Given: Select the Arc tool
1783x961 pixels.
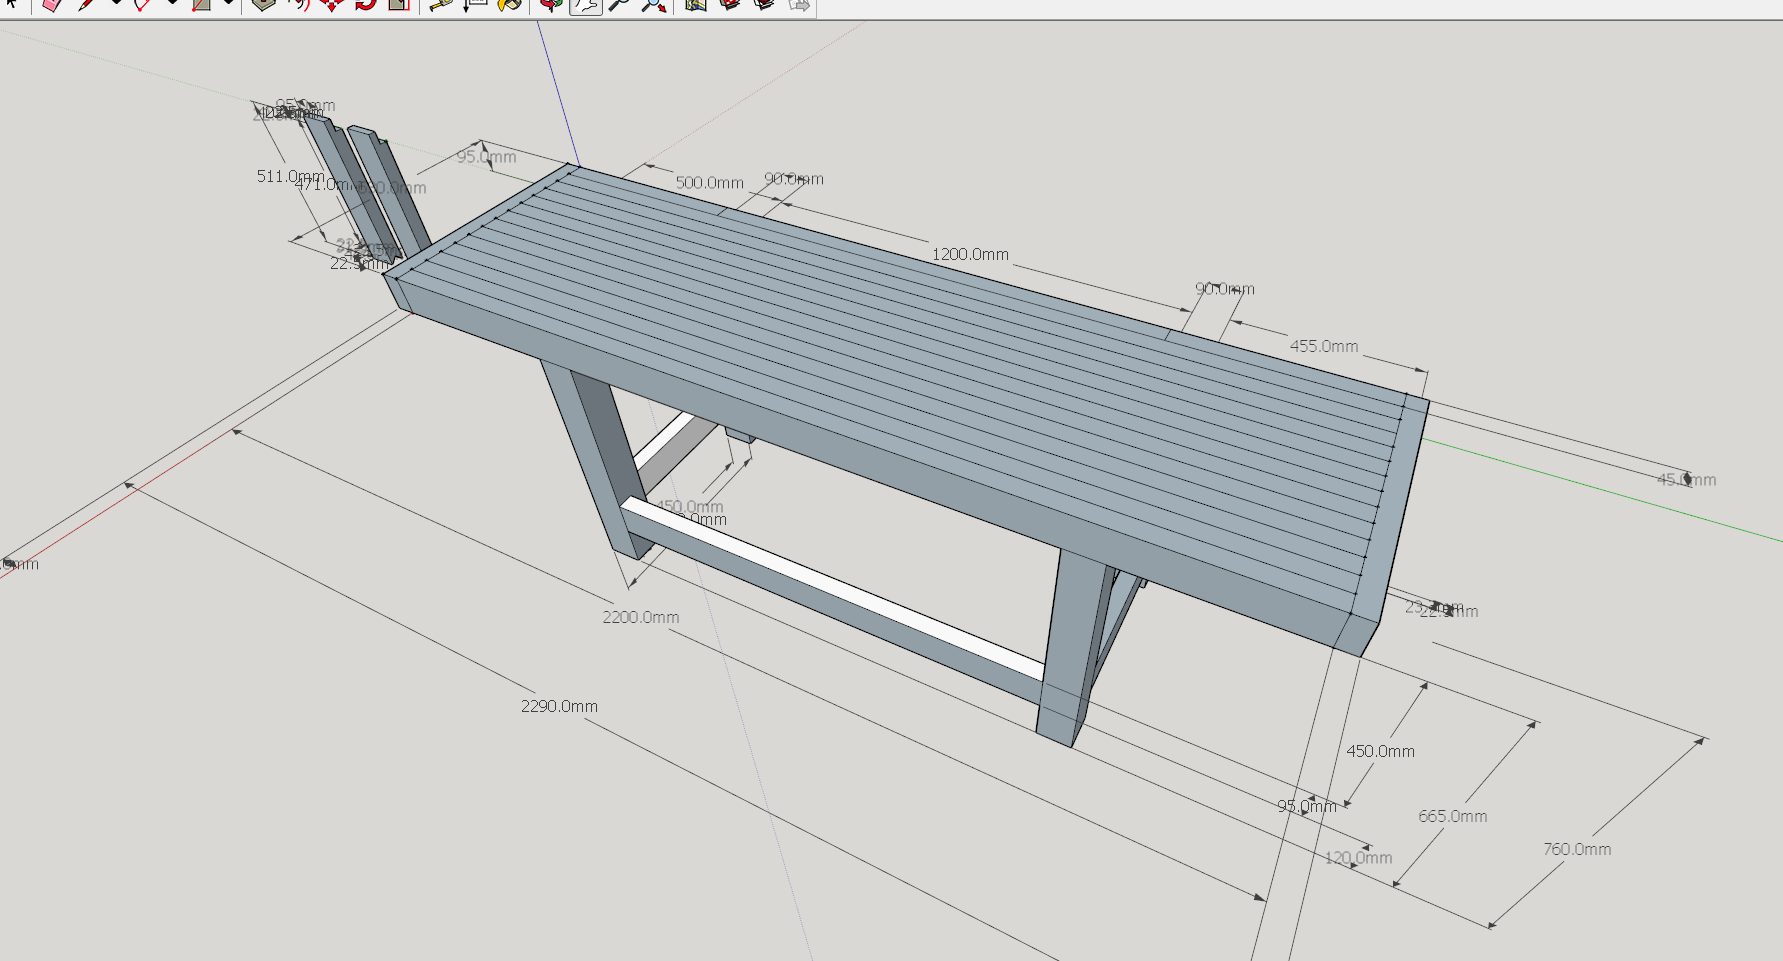Looking at the screenshot, I should pos(143,4).
